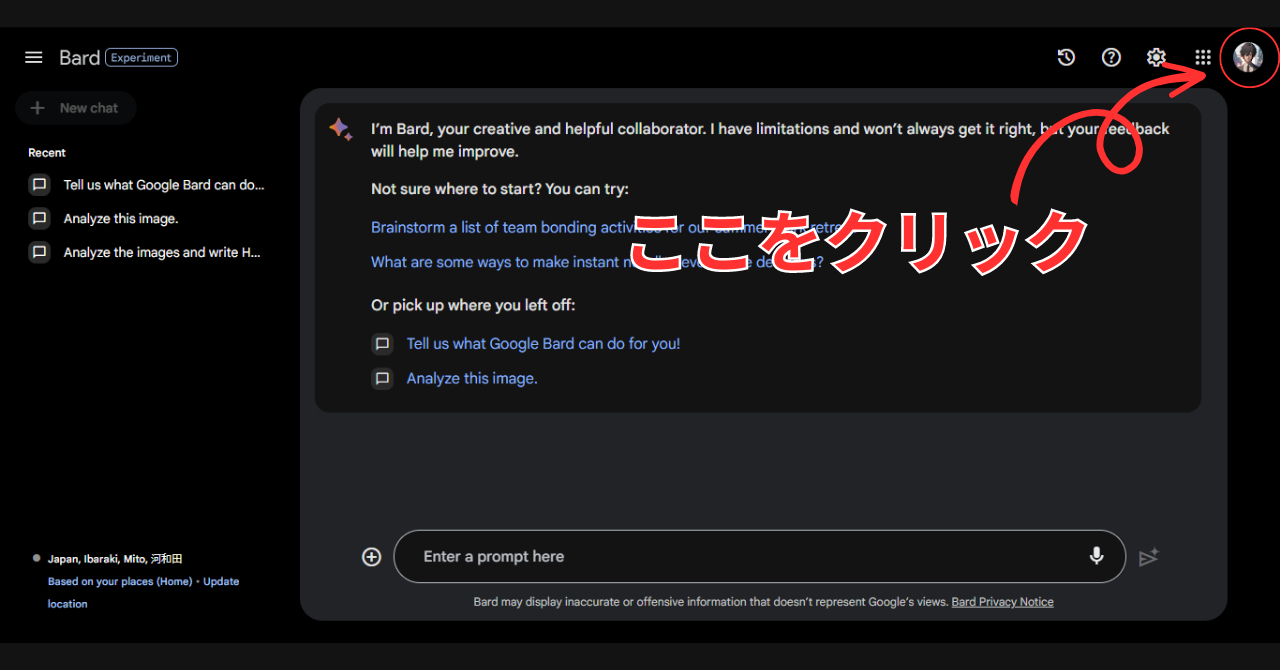The height and width of the screenshot is (670, 1280).
Task: Click the Experiment badge next to Bard
Action: click(x=141, y=58)
